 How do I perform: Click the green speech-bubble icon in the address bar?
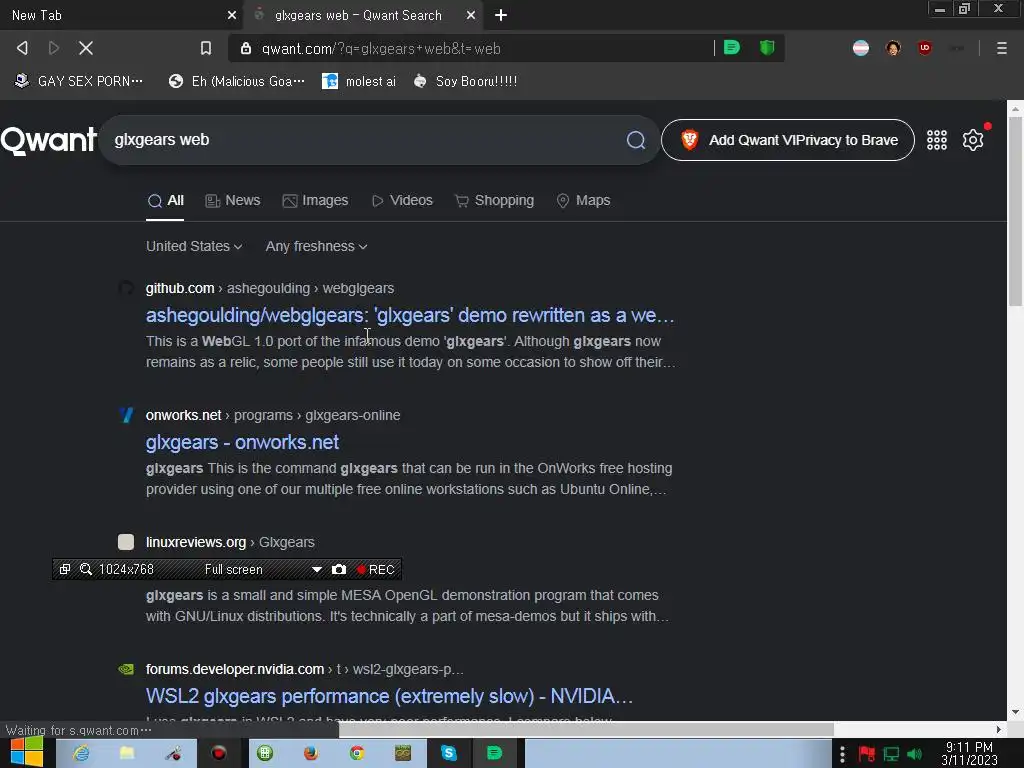[732, 48]
